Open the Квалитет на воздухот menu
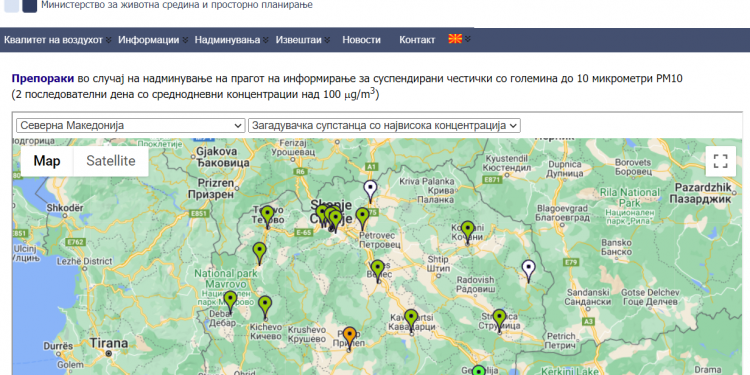The height and width of the screenshot is (375, 750). pos(57,40)
